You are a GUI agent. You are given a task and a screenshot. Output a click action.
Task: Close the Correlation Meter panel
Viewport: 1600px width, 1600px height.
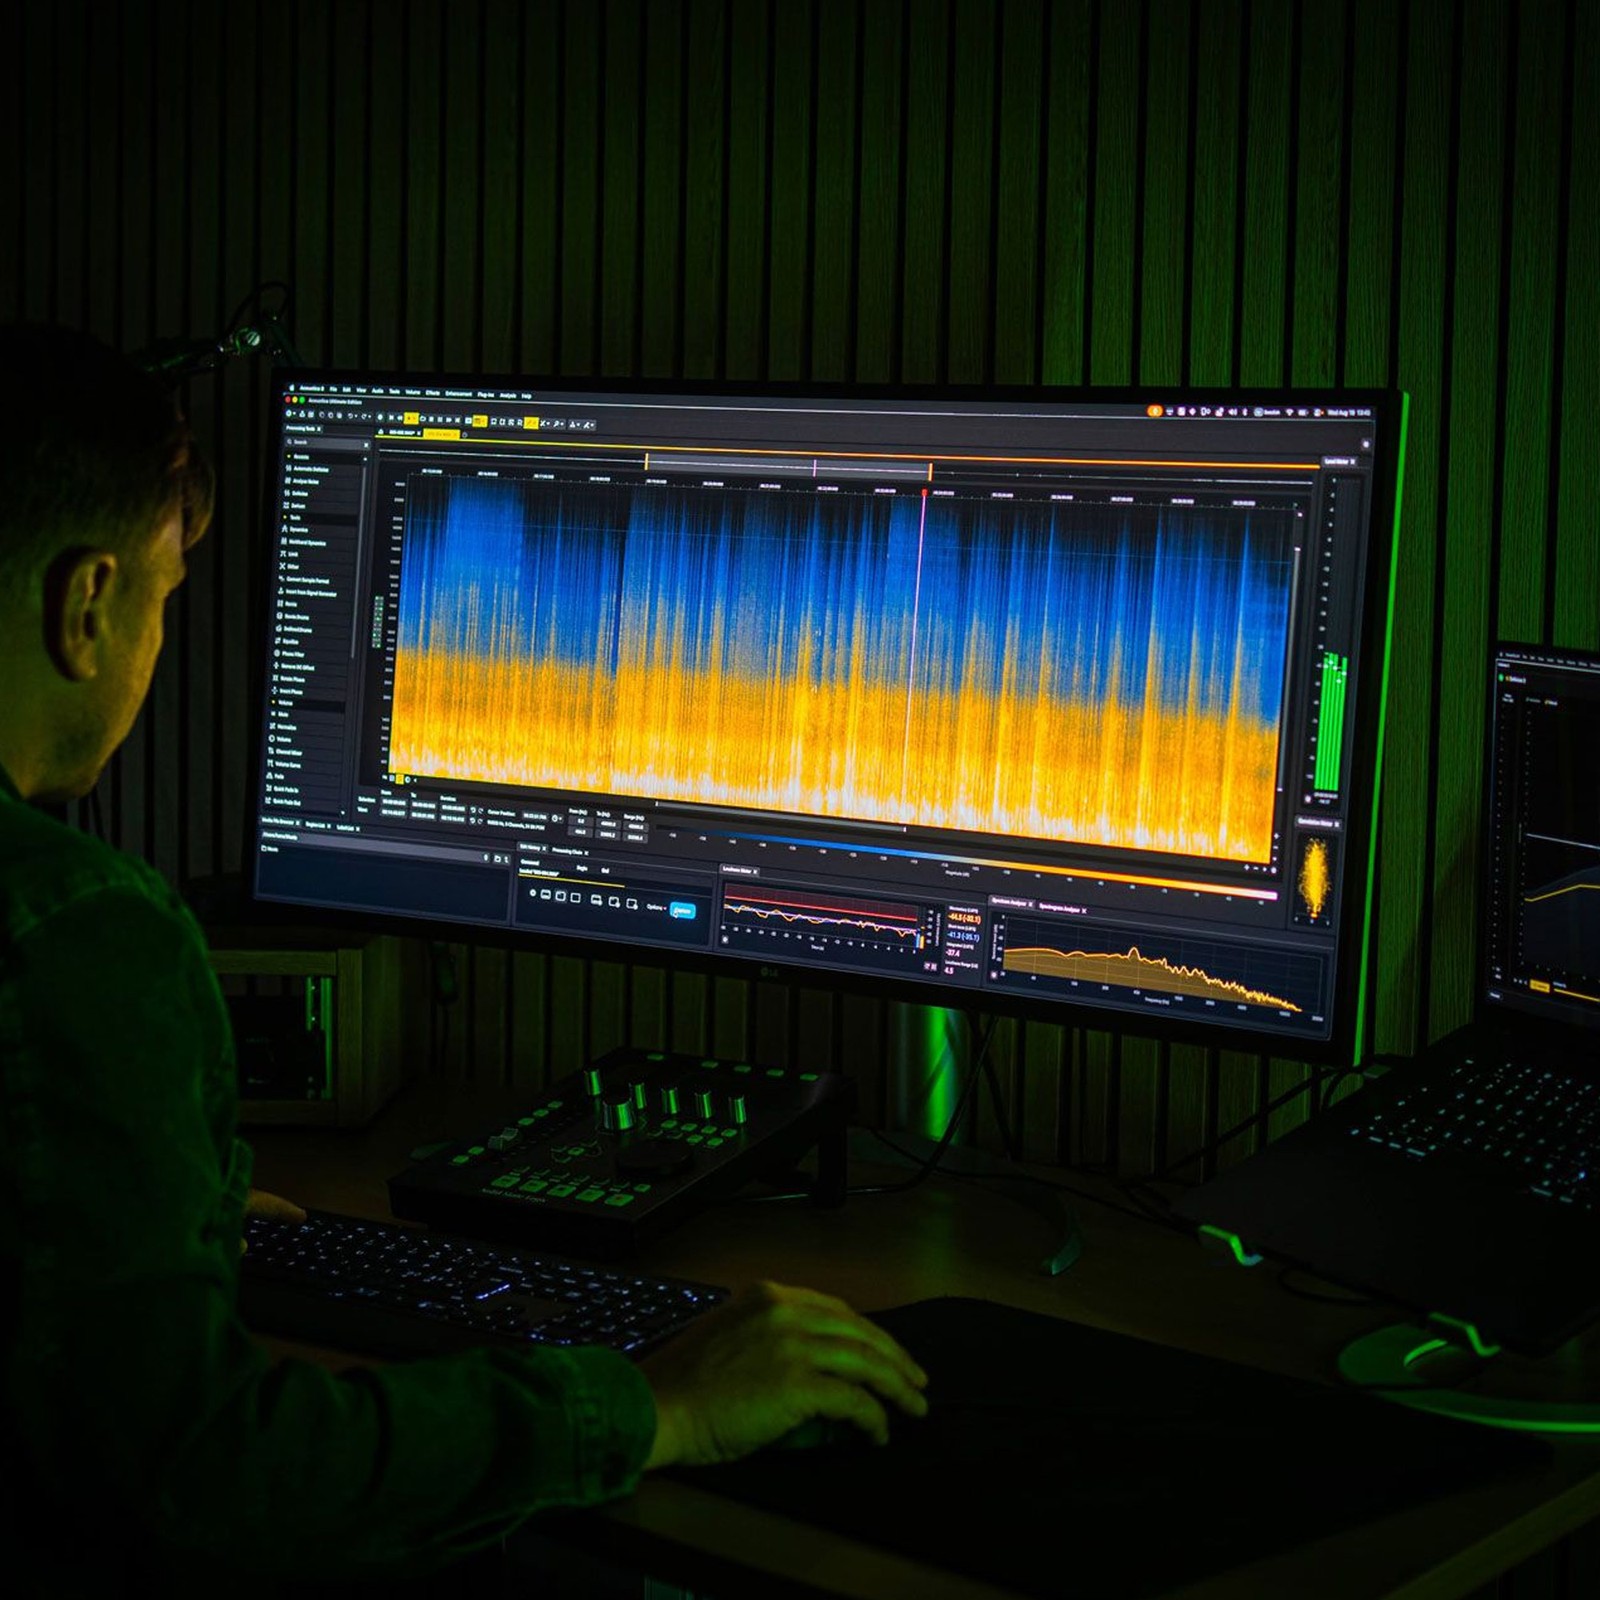(x=1337, y=824)
